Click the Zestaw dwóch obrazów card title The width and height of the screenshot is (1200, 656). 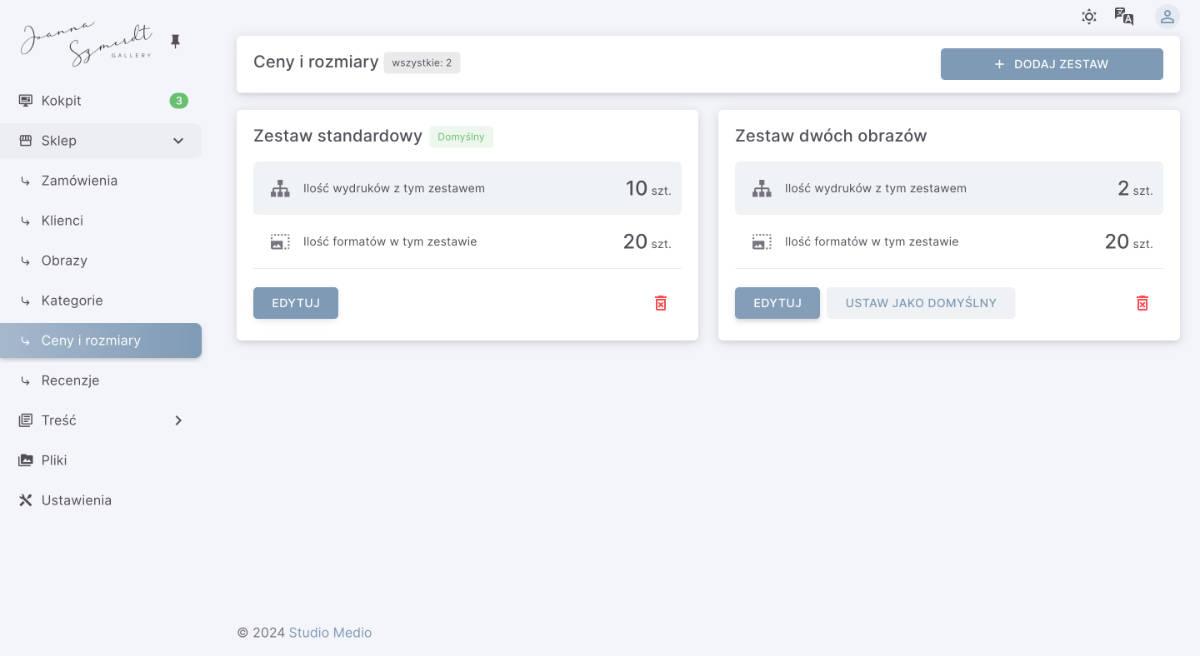831,136
